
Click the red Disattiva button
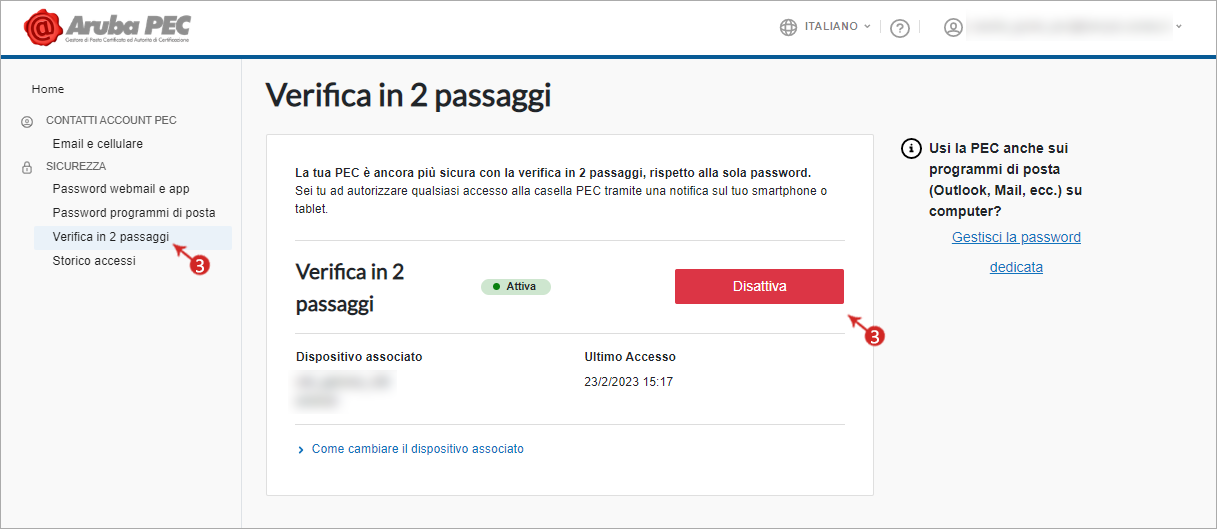[760, 286]
